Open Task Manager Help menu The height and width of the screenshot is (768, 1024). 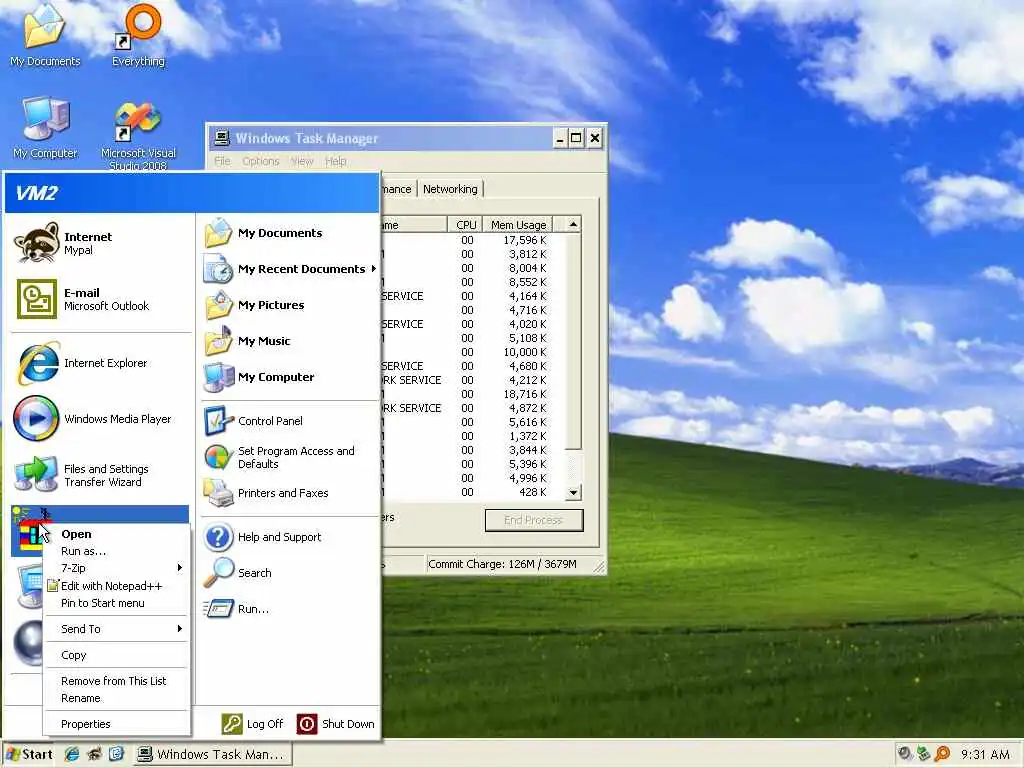[x=336, y=161]
